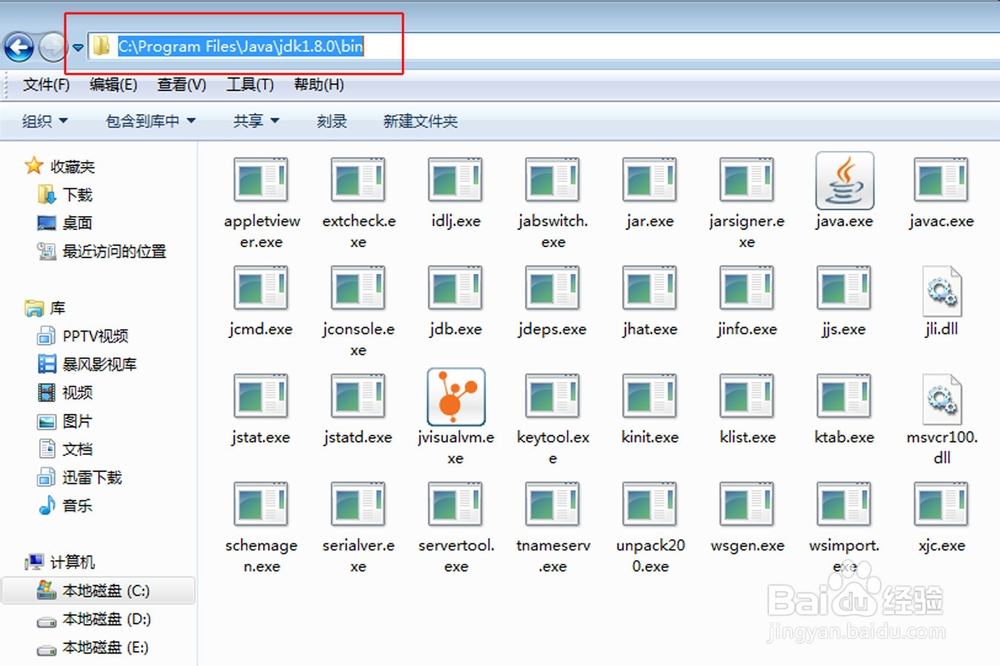
Task: Go back with the blue Back arrow
Action: coord(19,47)
